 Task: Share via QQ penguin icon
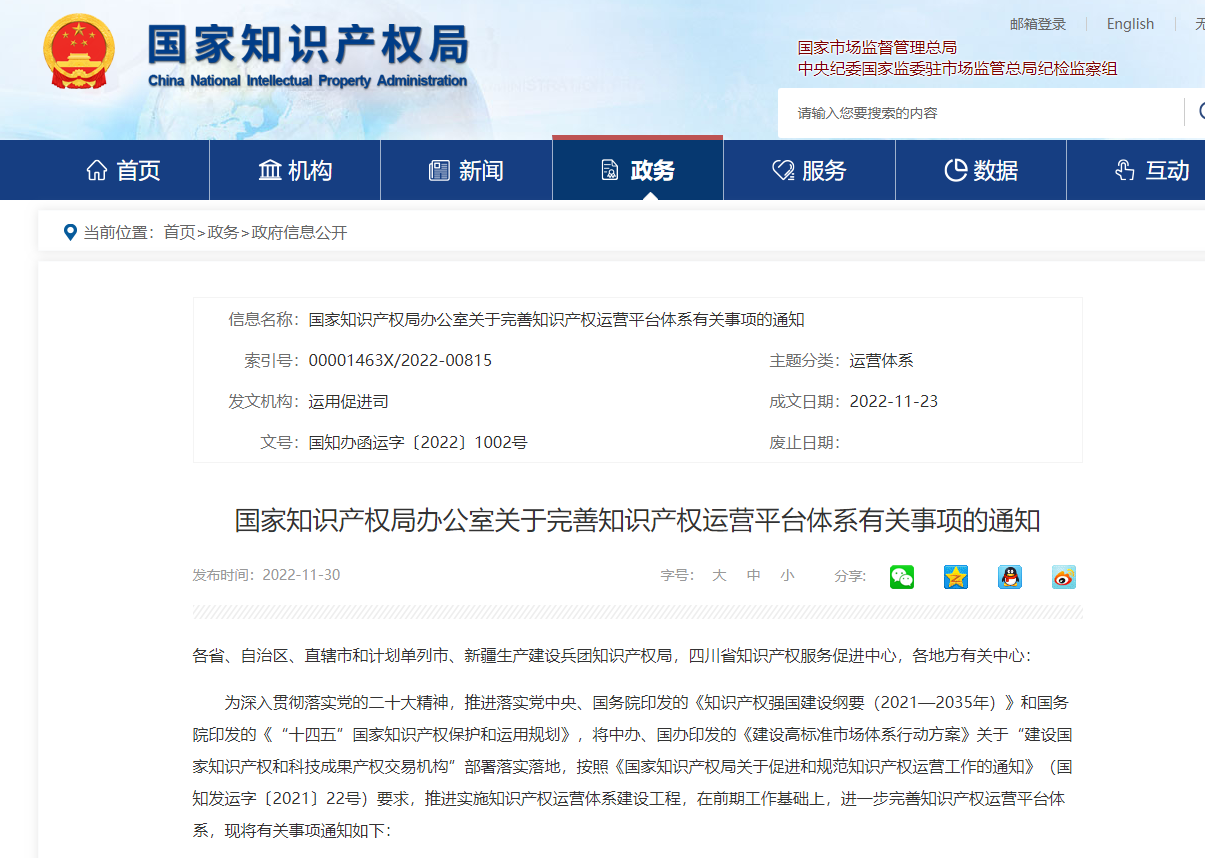[1010, 577]
